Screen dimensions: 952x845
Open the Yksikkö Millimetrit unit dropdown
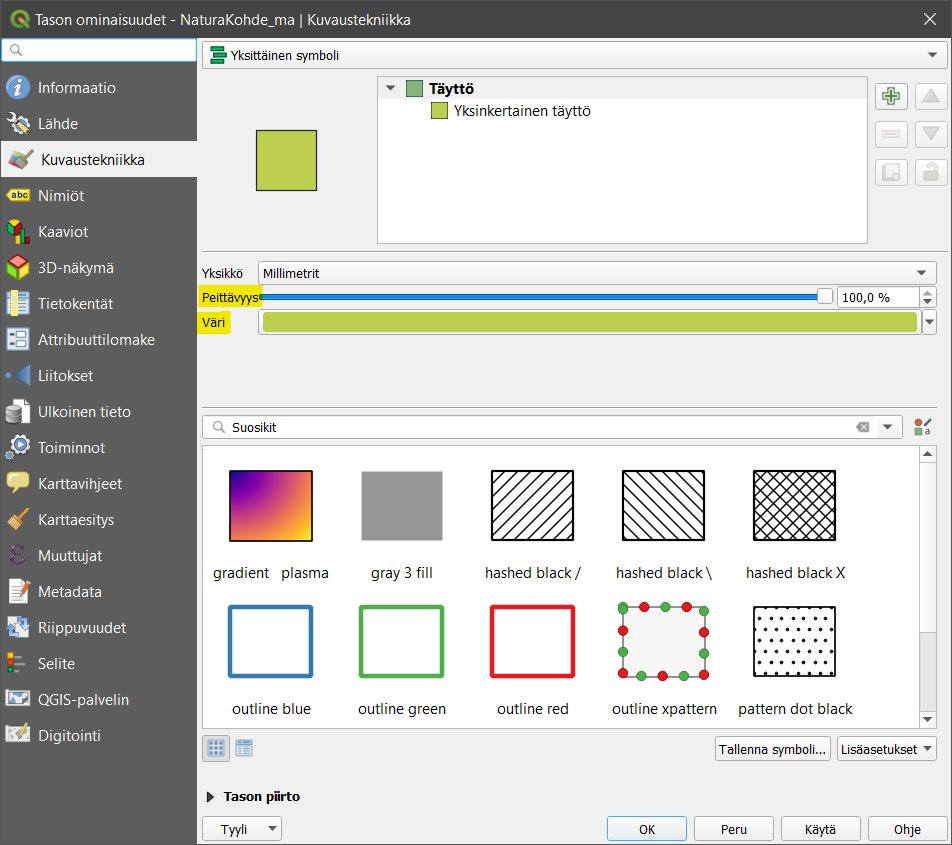(597, 273)
